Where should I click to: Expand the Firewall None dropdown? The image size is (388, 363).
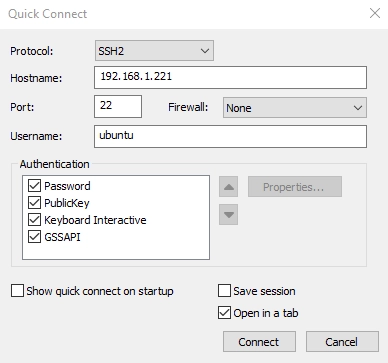pyautogui.click(x=295, y=108)
